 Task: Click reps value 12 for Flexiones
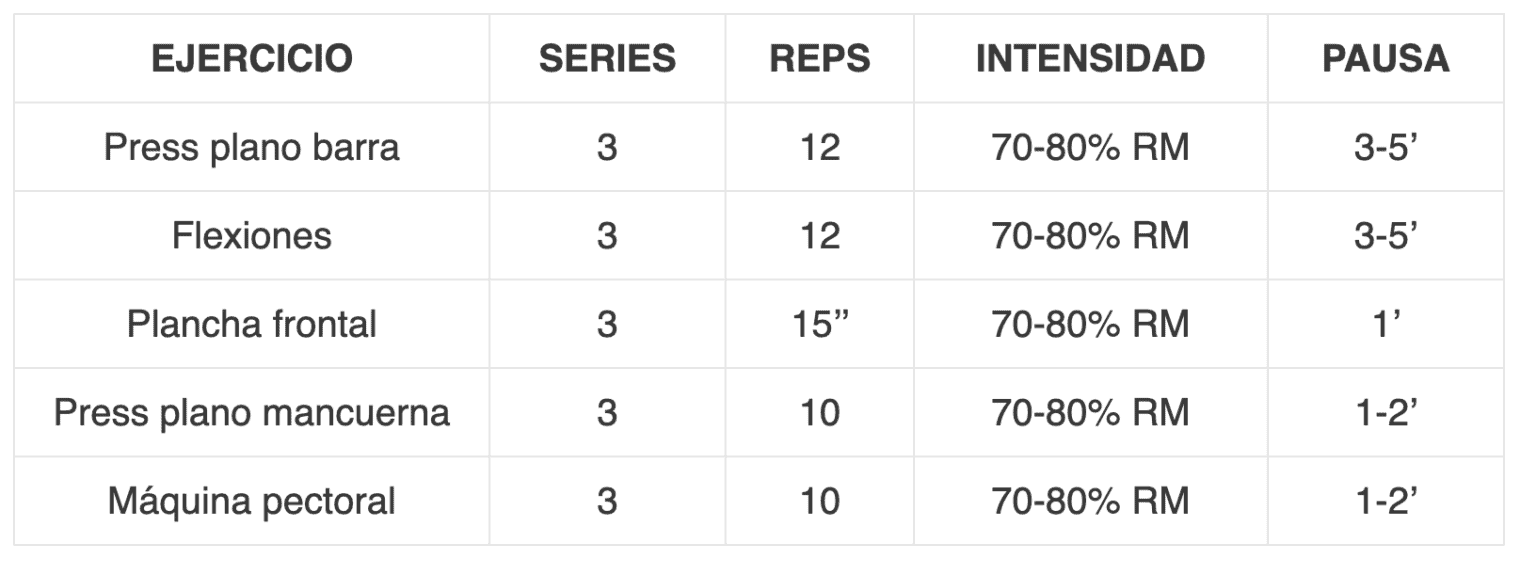click(x=819, y=236)
